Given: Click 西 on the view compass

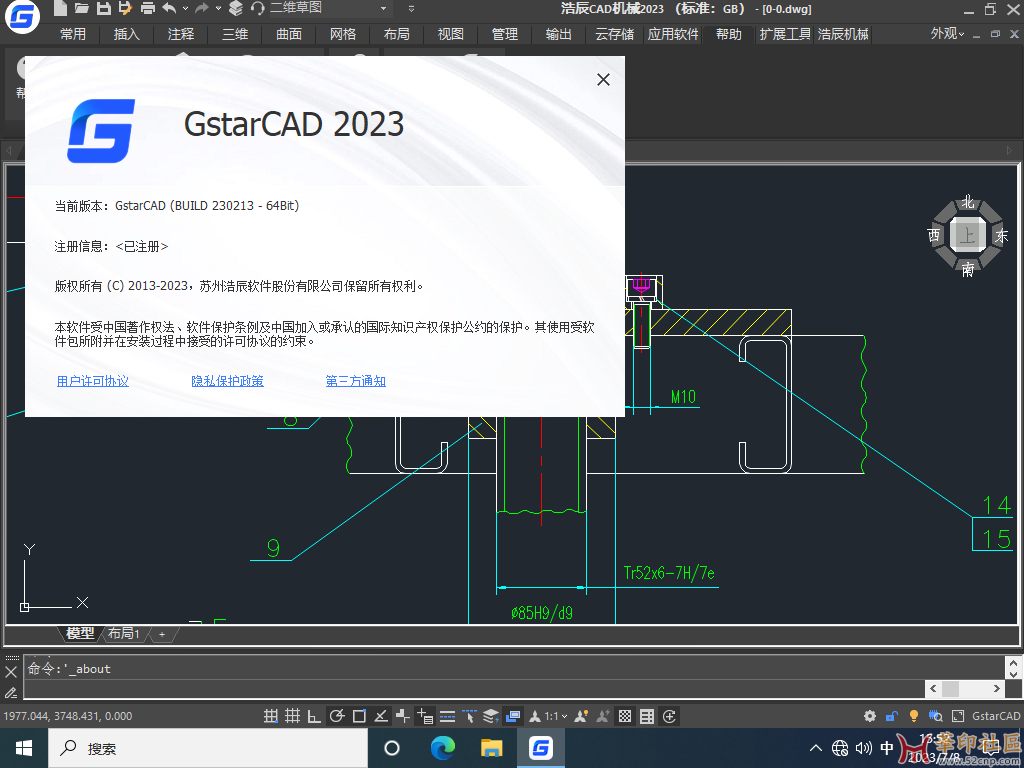Looking at the screenshot, I should [935, 235].
